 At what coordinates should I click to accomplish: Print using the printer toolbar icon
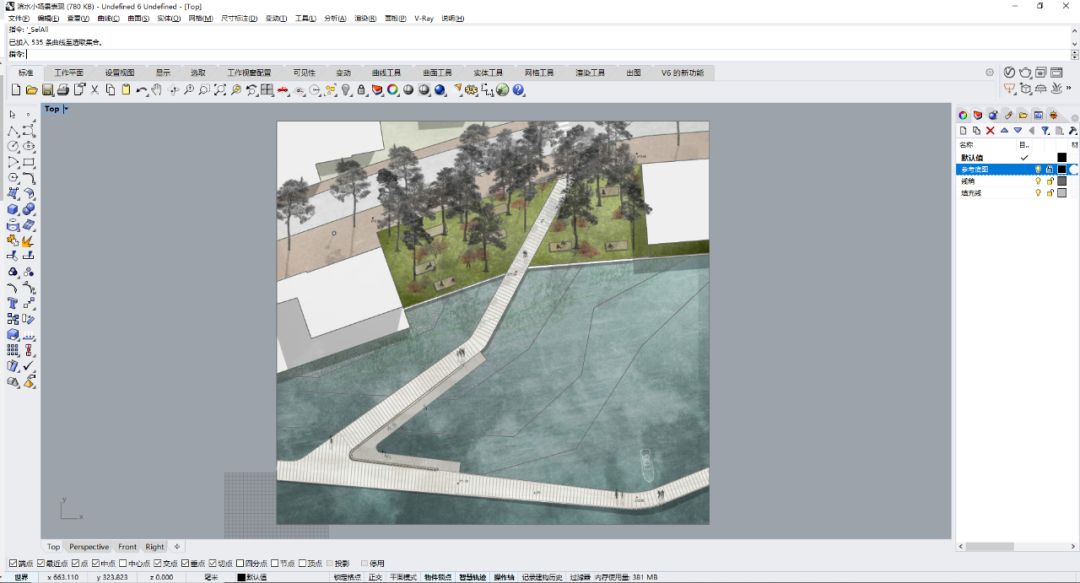point(63,90)
